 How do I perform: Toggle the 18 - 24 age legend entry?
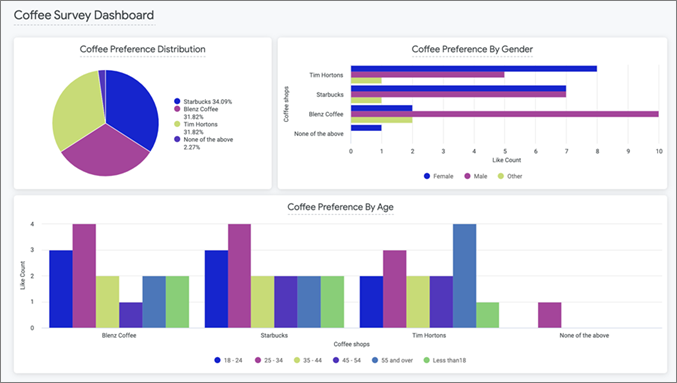pyautogui.click(x=228, y=360)
